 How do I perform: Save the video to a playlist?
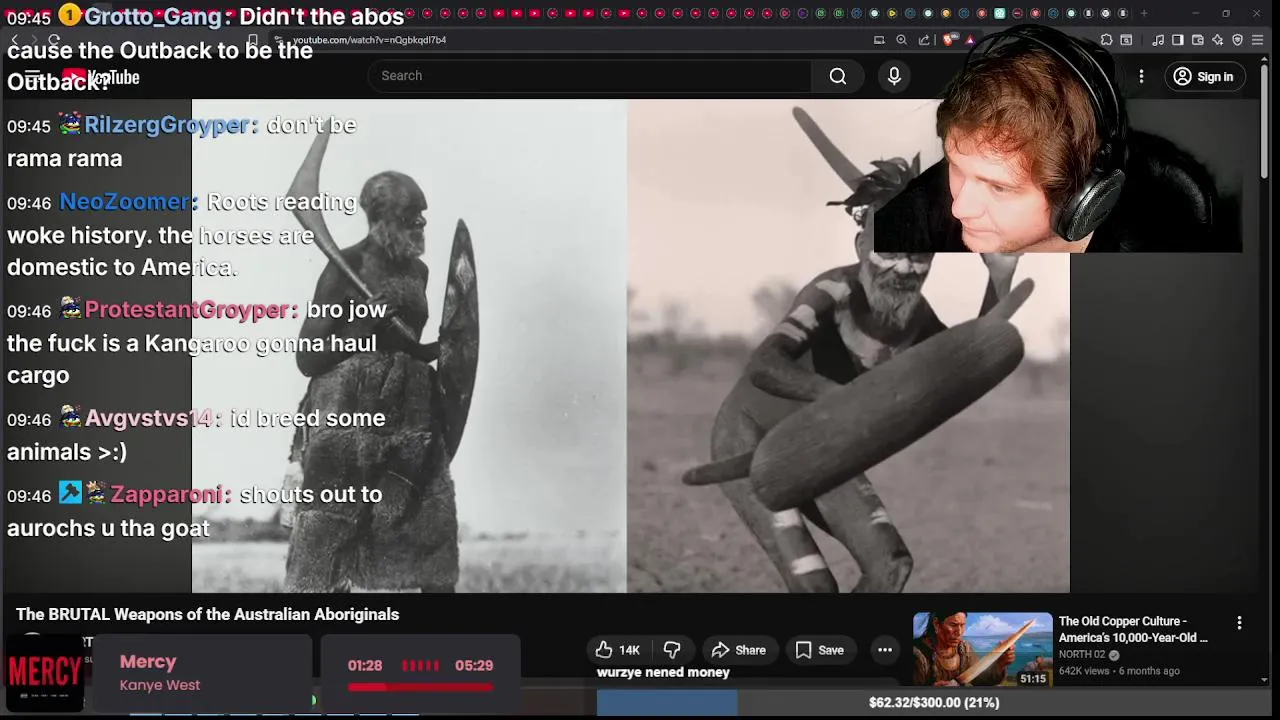(819, 650)
